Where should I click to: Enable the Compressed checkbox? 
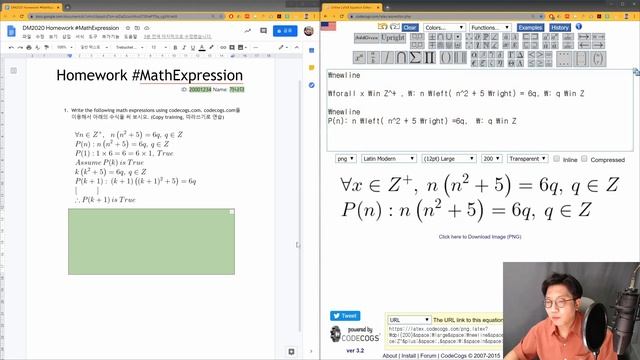pos(584,159)
